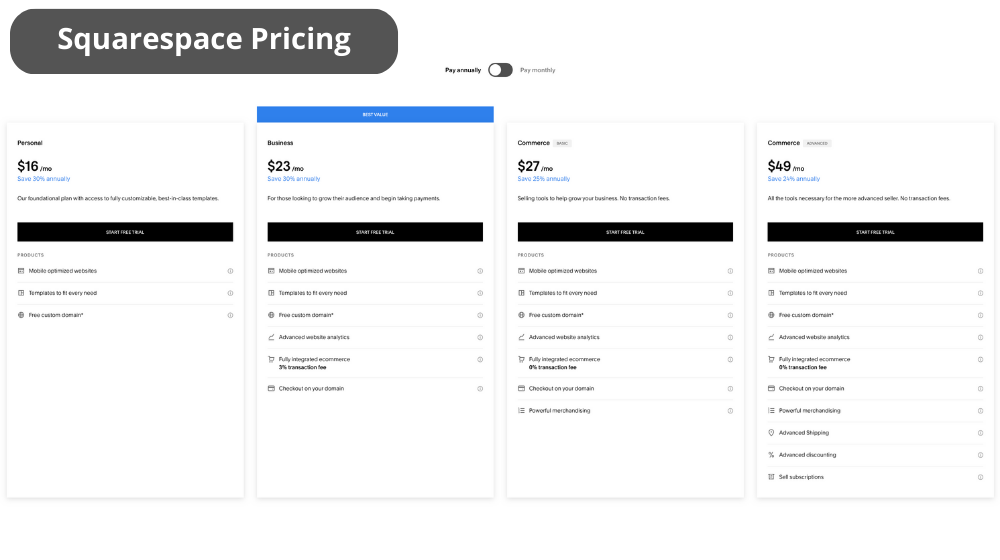
Task: Select the Pay monthly label
Action: pos(538,70)
